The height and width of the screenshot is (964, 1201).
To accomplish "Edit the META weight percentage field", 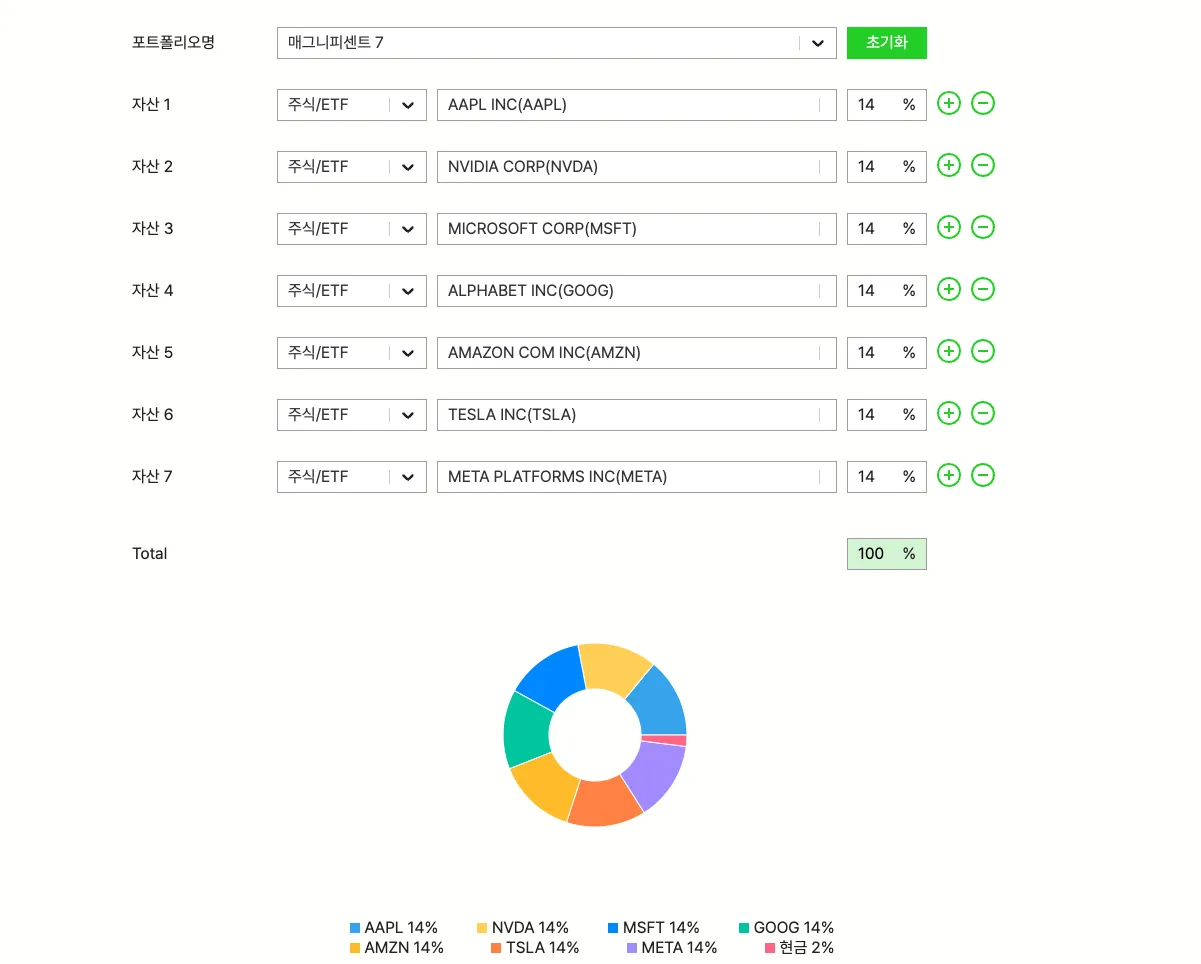I will 887,477.
